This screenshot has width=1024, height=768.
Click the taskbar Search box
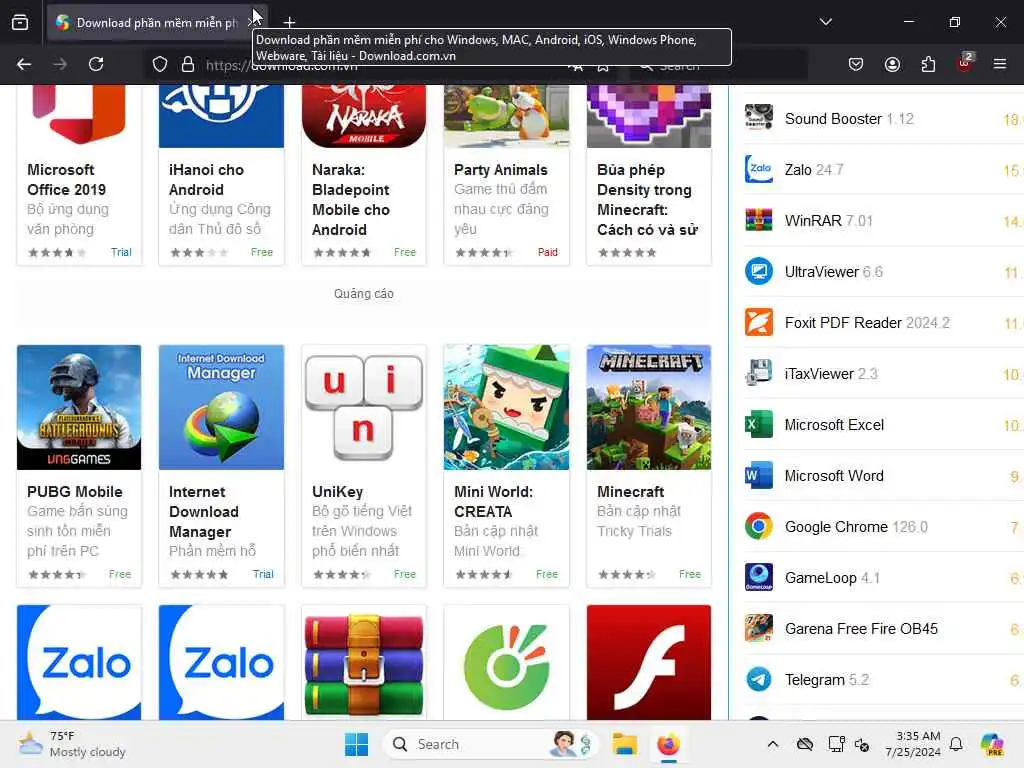[490, 744]
